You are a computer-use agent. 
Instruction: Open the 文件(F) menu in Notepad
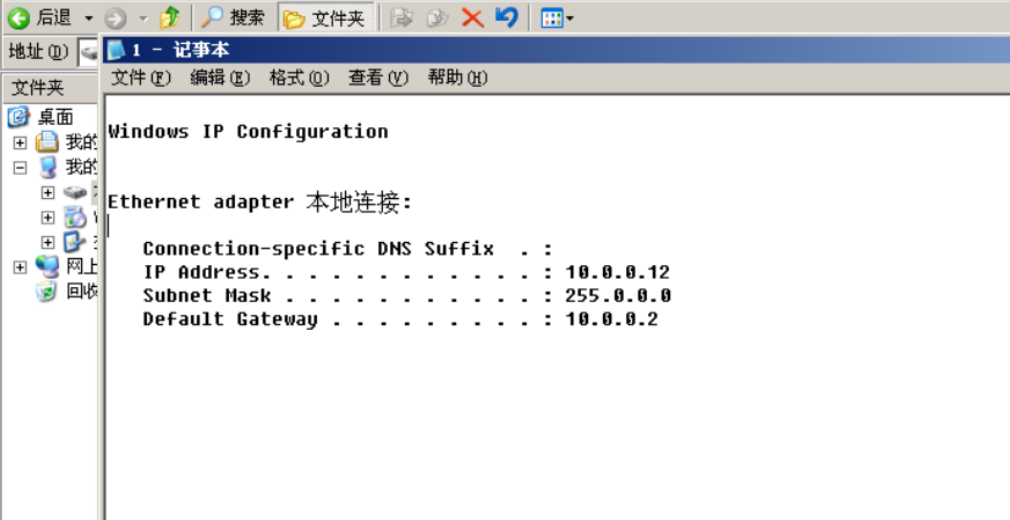coord(141,78)
